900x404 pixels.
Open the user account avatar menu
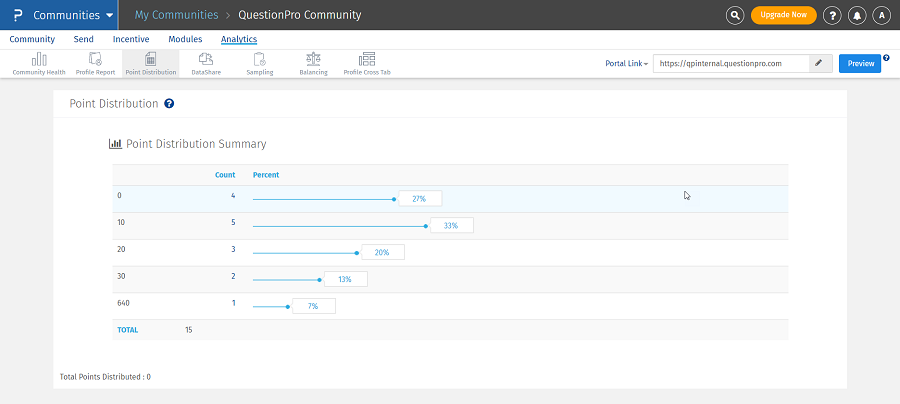point(882,15)
